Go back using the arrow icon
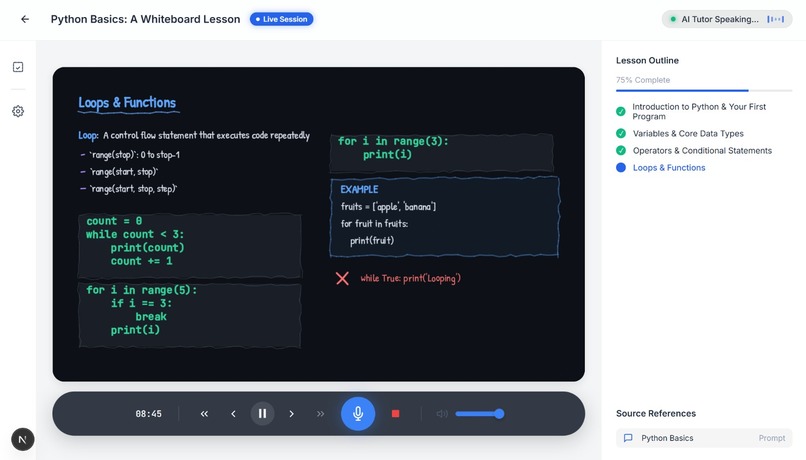The image size is (806, 460). pos(25,19)
